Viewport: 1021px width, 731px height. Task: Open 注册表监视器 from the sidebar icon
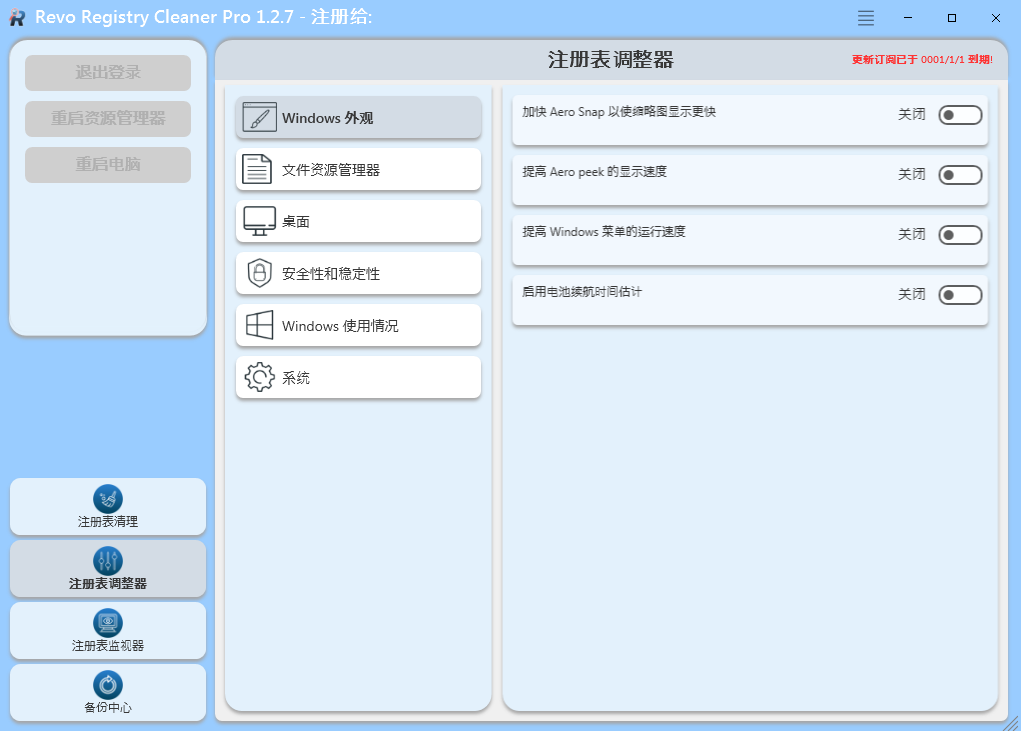coord(107,623)
